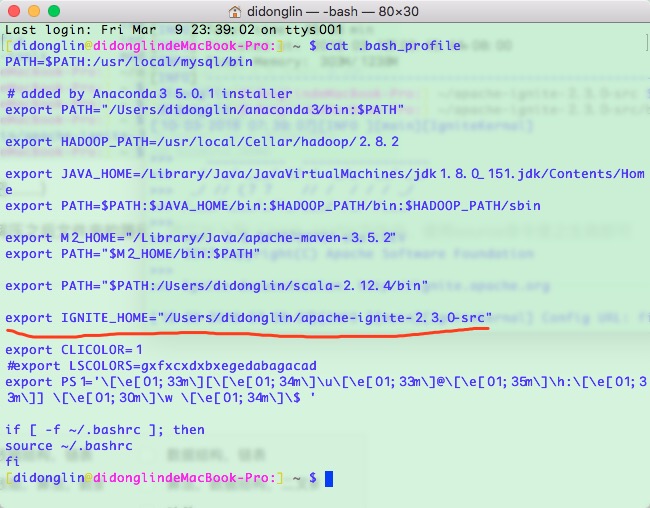Click the '# added by Anaconda3 5.0.1 installer' comment
Viewport: 650px width, 508px height.
(x=150, y=94)
